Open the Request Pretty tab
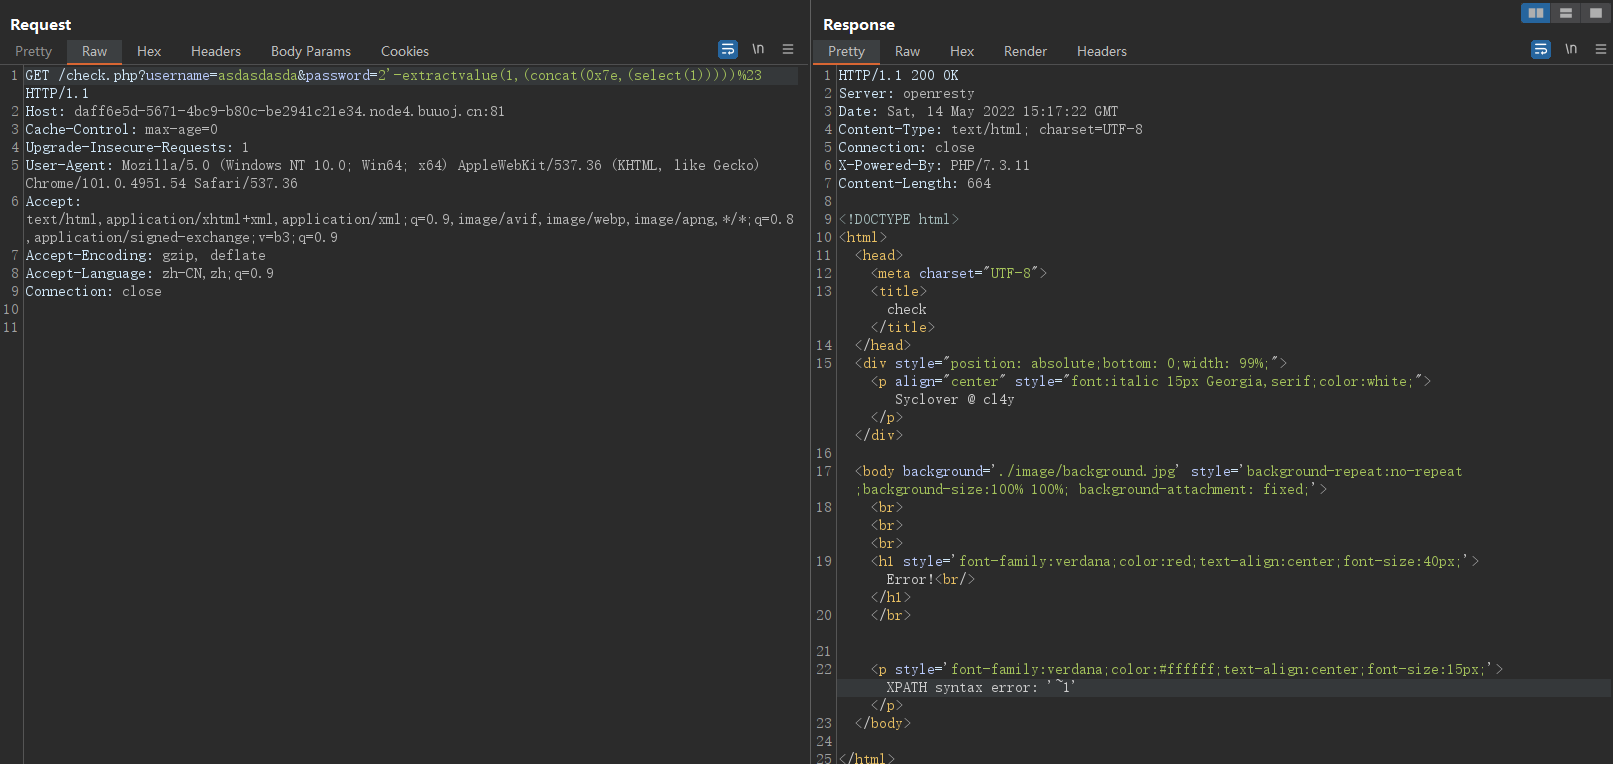 [33, 51]
